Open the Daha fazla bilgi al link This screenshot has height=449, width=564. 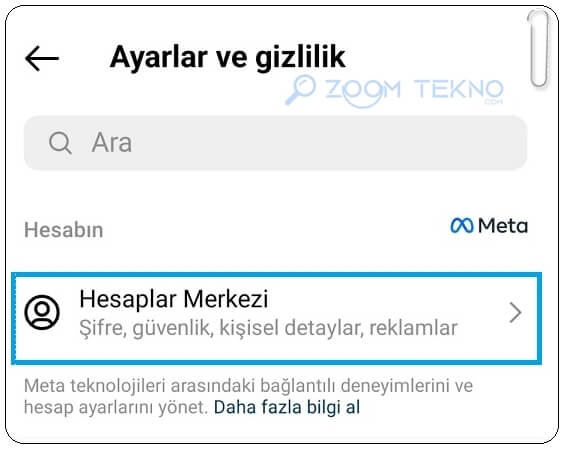pos(287,408)
